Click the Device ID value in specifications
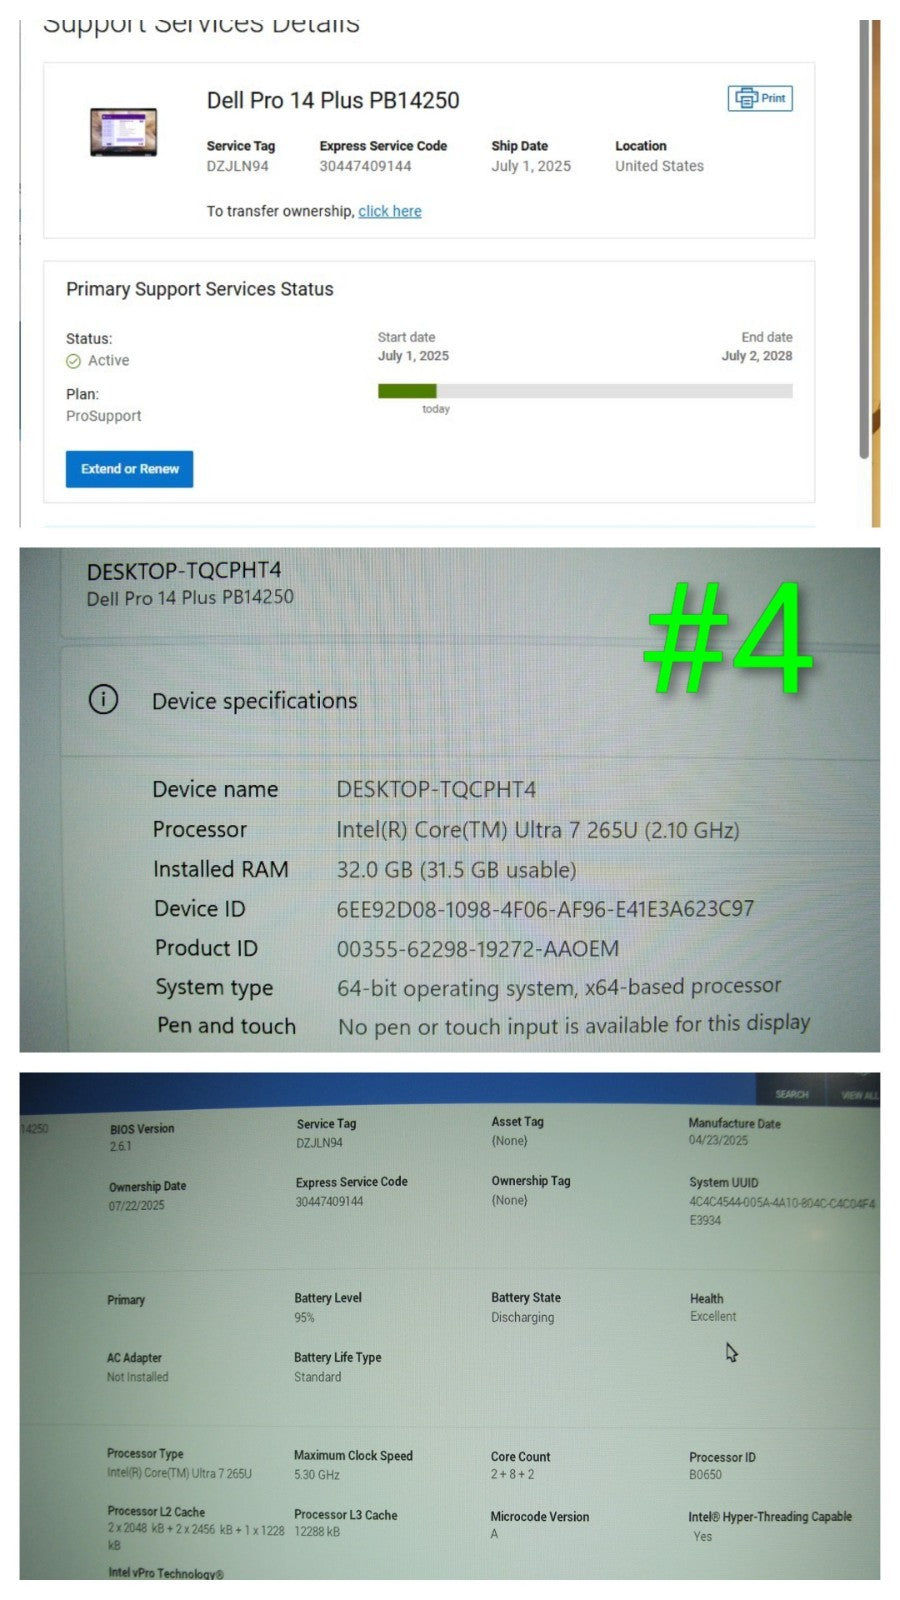This screenshot has width=900, height=1600. [545, 908]
